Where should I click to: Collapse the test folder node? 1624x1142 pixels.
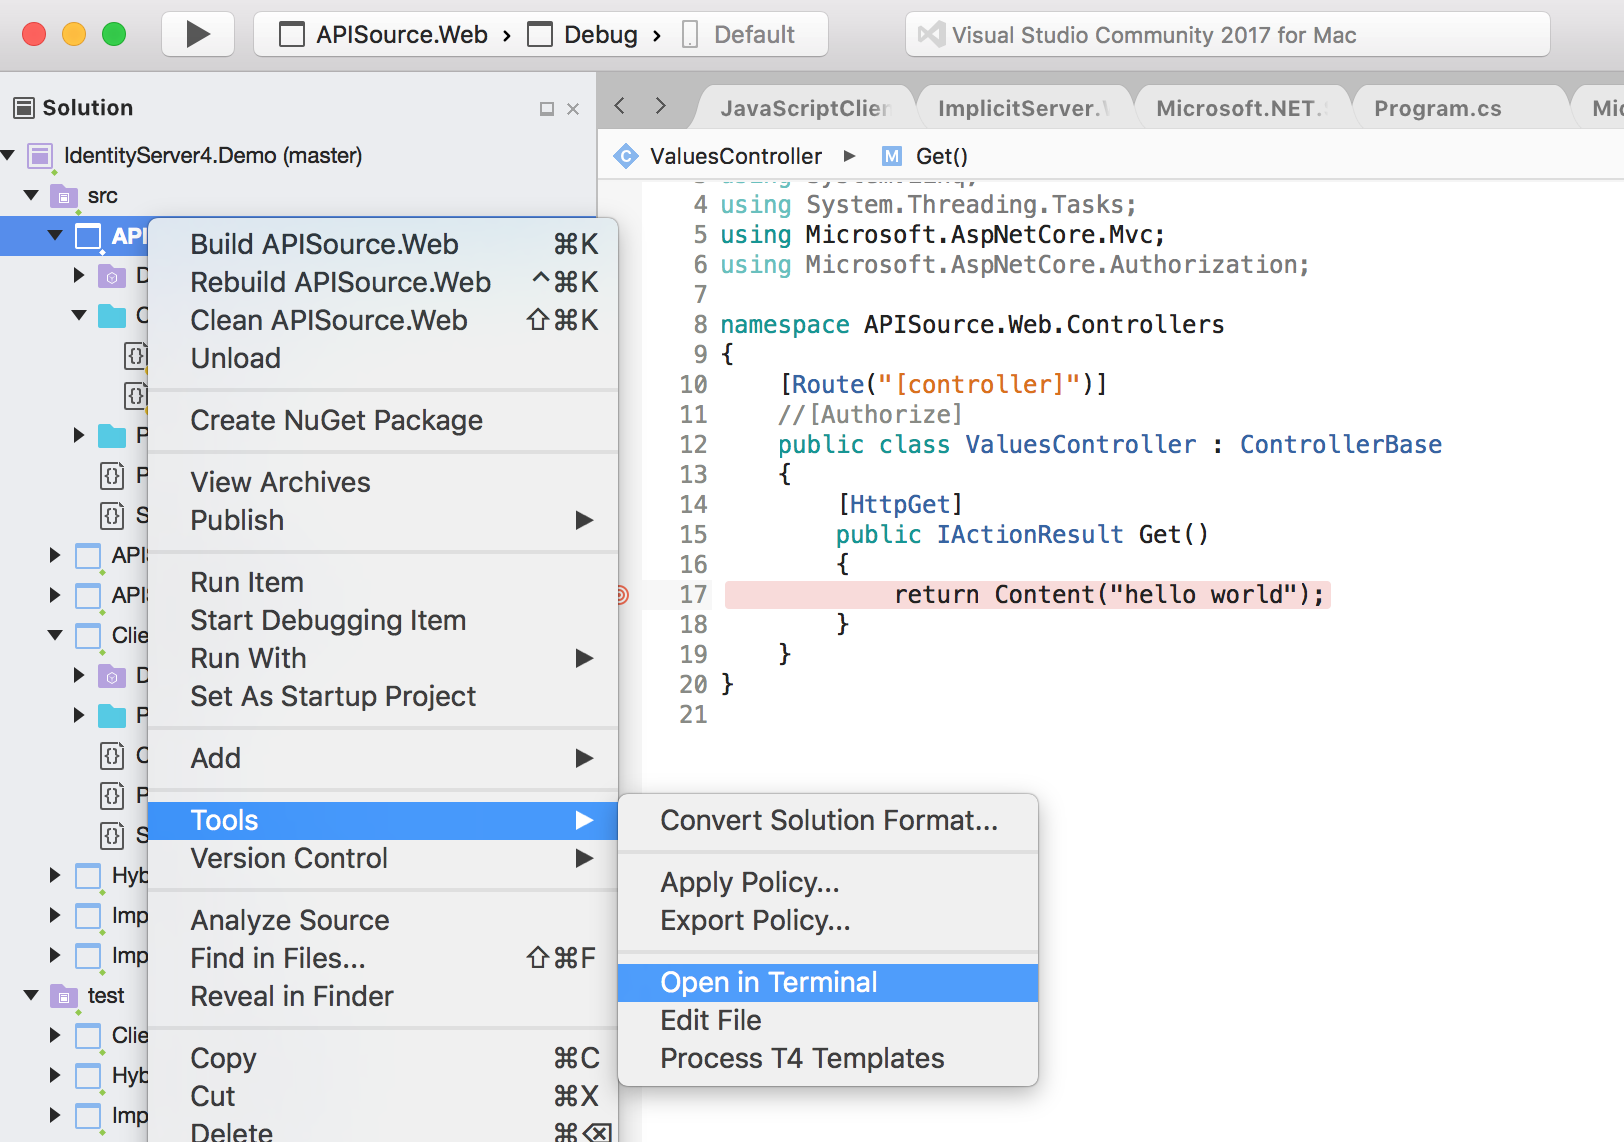click(31, 995)
